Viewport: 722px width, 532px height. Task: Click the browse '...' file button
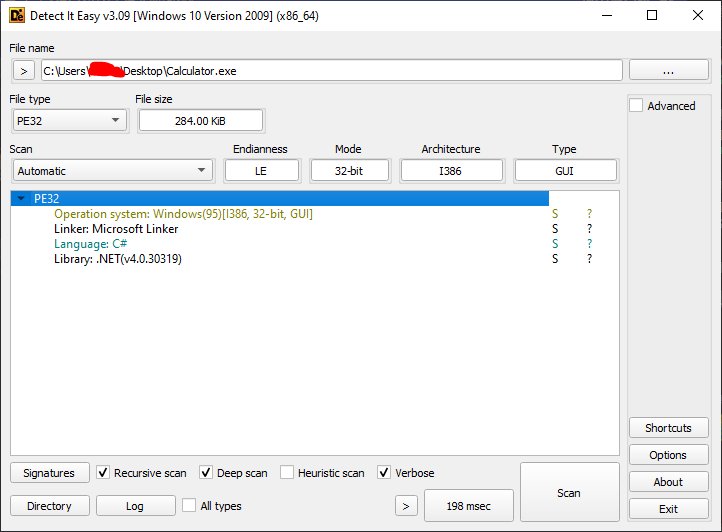669,70
